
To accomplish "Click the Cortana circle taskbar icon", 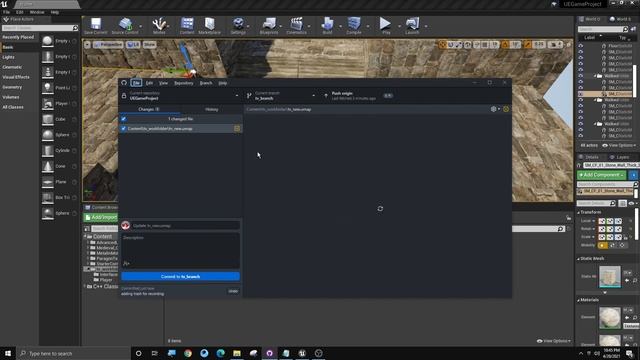I will [x=138, y=353].
